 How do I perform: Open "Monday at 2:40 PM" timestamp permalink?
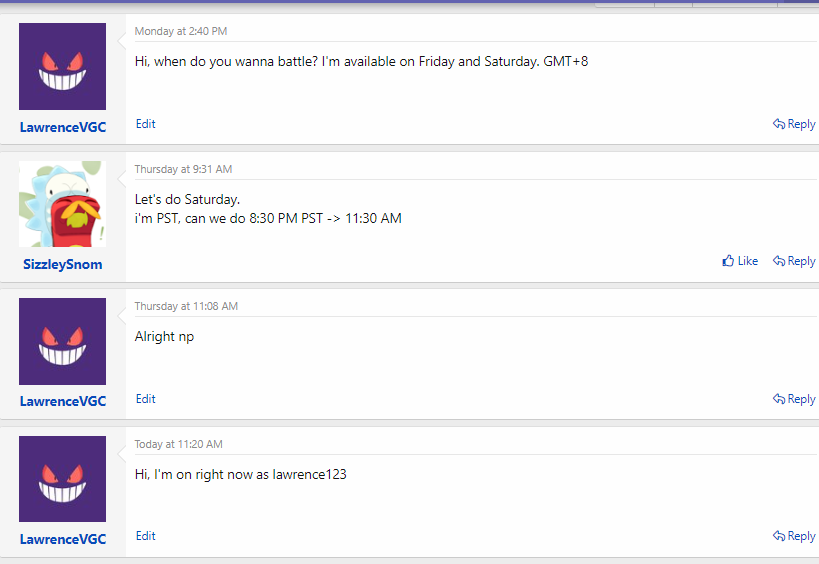(x=180, y=32)
